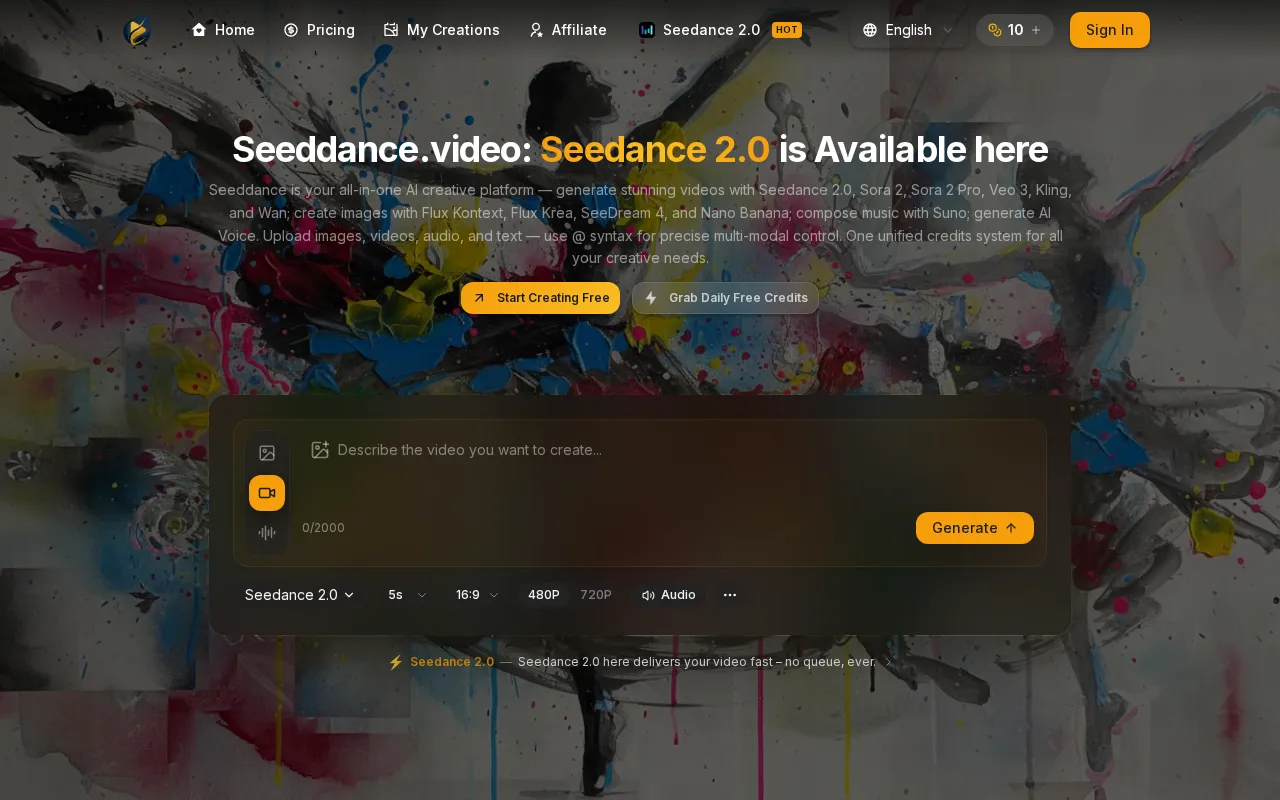Select 720P resolution
The image size is (1280, 800).
tap(596, 595)
